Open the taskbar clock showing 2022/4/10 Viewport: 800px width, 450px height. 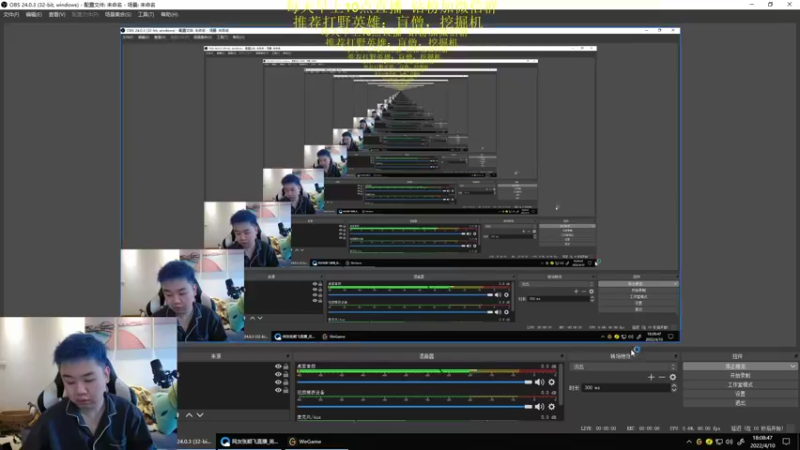point(763,442)
